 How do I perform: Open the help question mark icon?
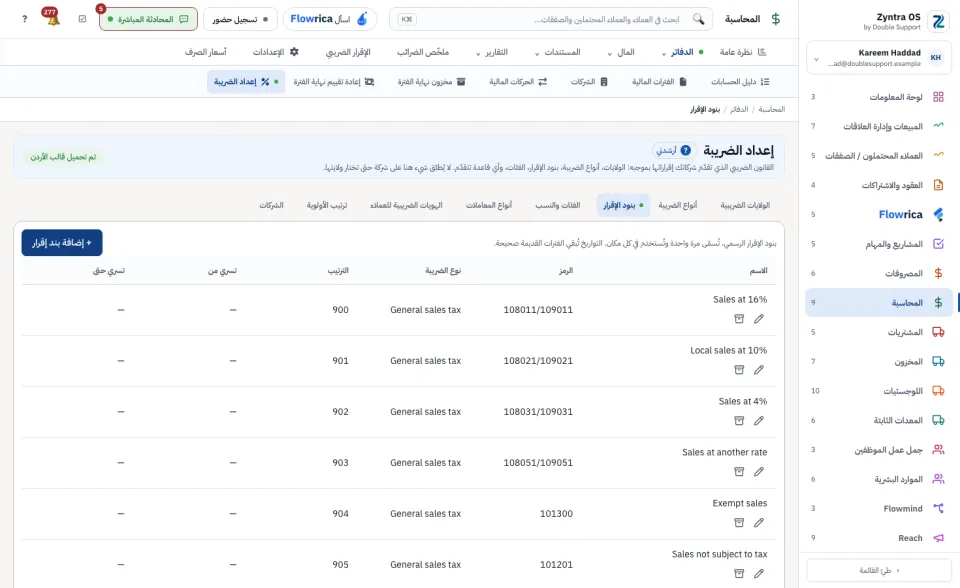point(24,19)
